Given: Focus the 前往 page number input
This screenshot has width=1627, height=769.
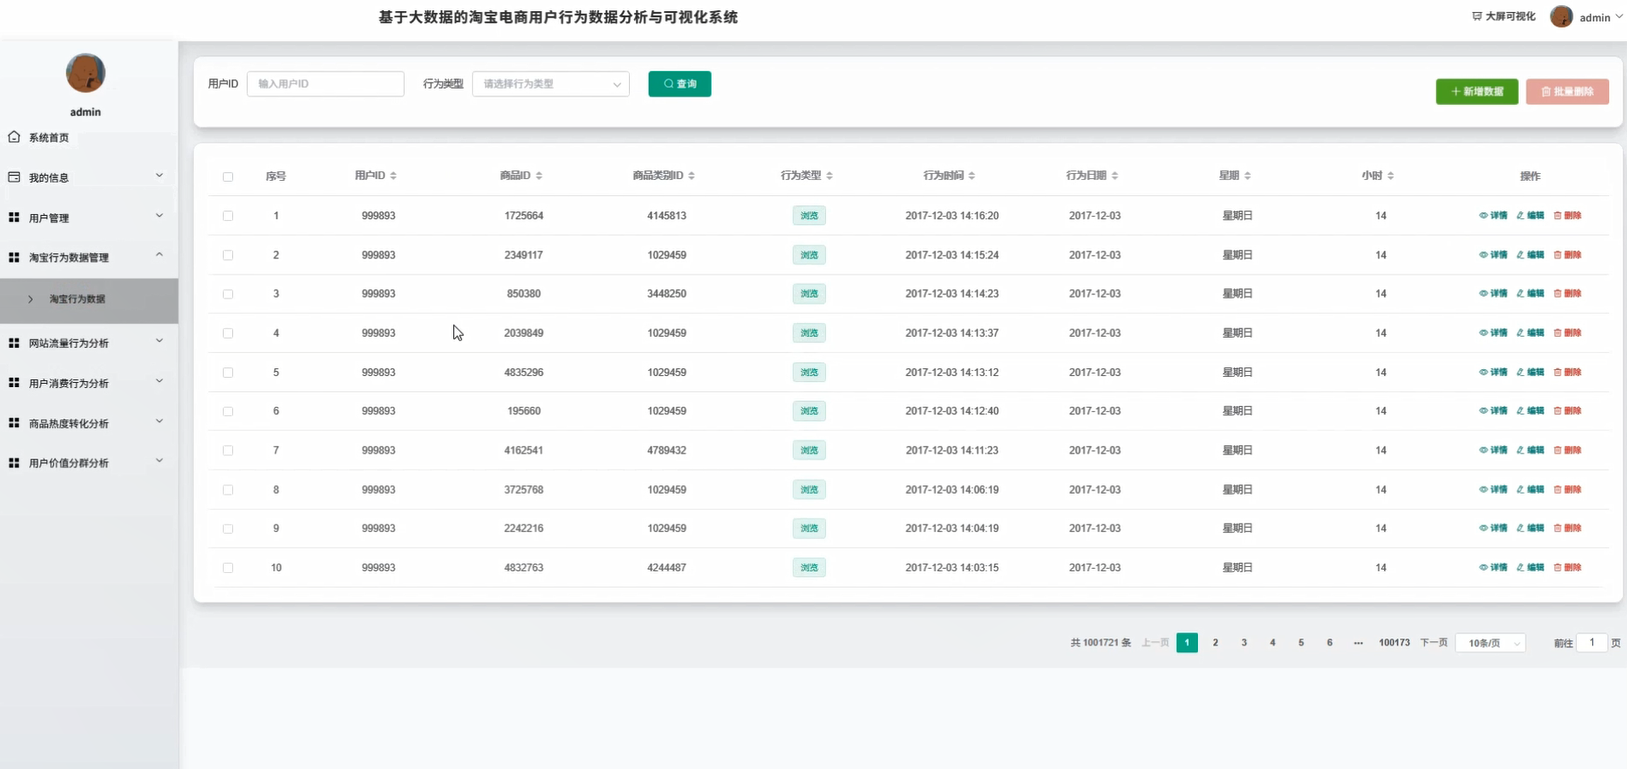Looking at the screenshot, I should click(1592, 643).
